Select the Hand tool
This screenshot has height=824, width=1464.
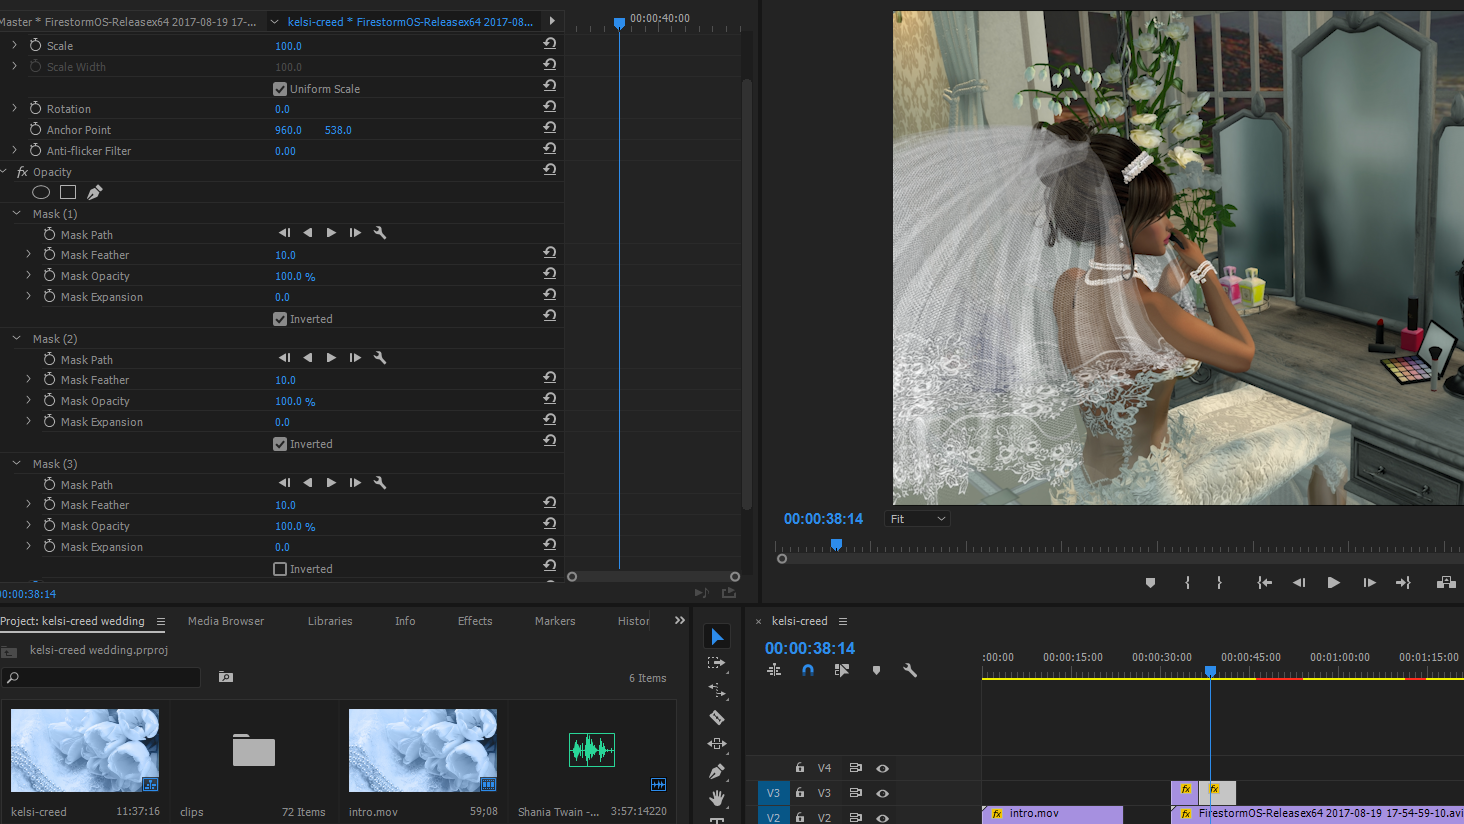(x=717, y=797)
